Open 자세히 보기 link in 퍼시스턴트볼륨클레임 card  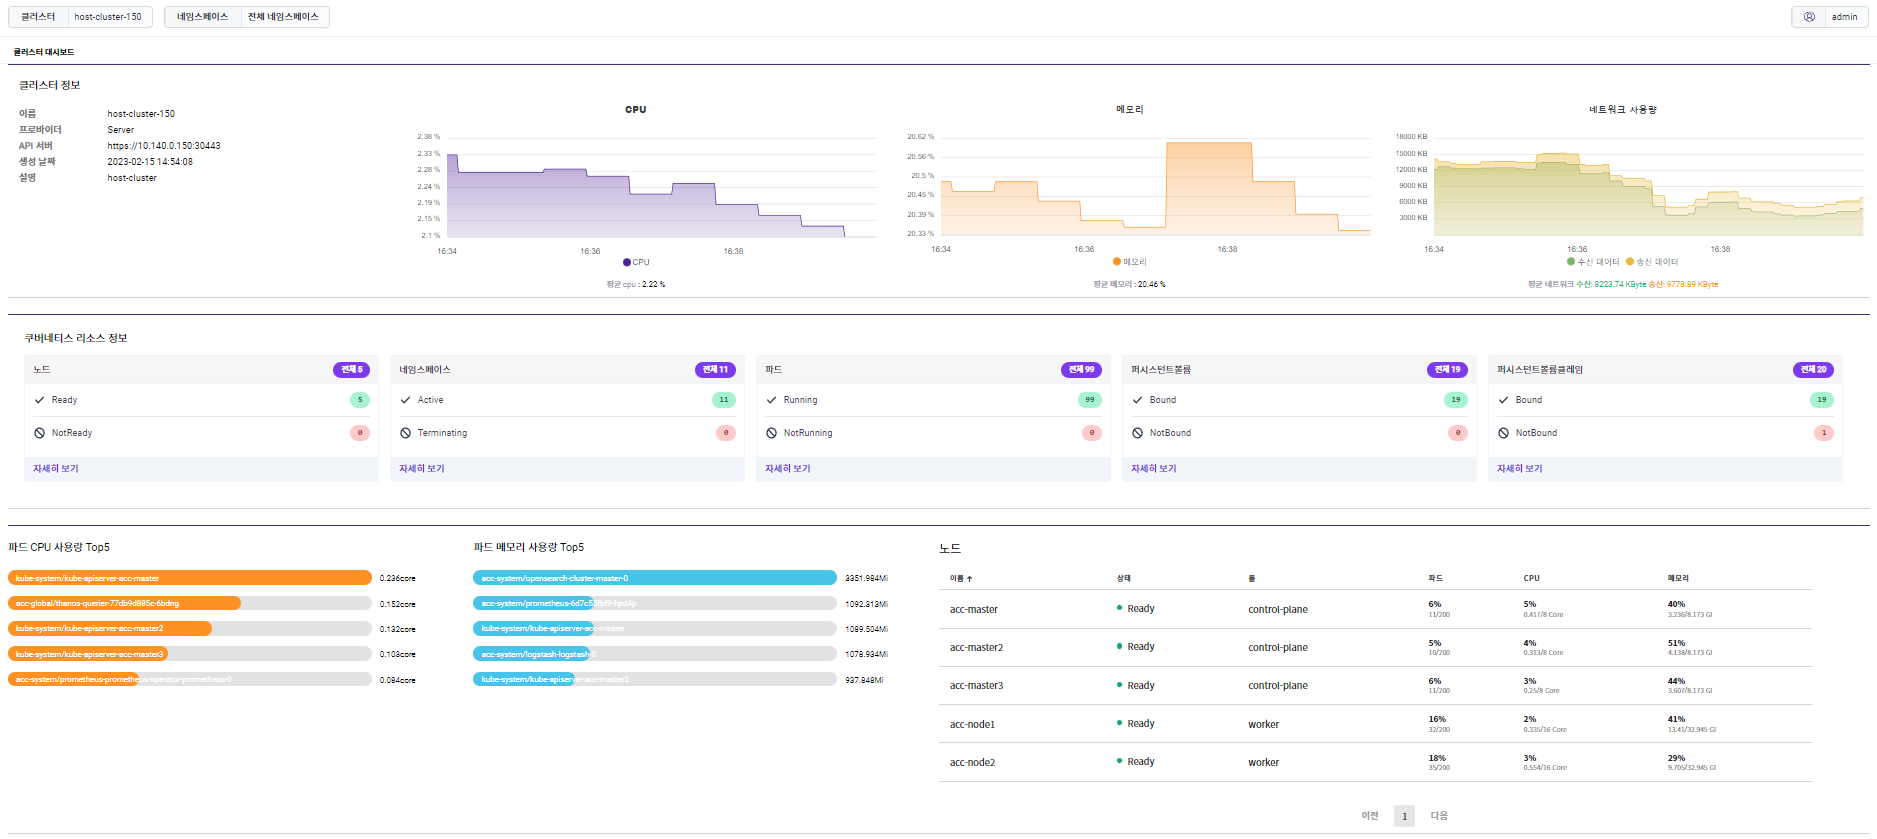(1520, 469)
